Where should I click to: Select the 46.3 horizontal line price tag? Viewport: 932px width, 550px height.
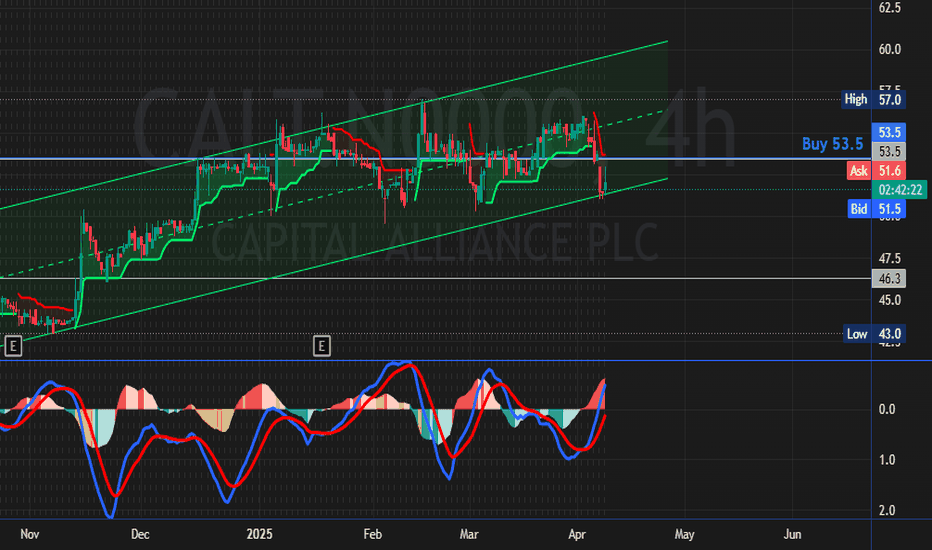coord(889,279)
